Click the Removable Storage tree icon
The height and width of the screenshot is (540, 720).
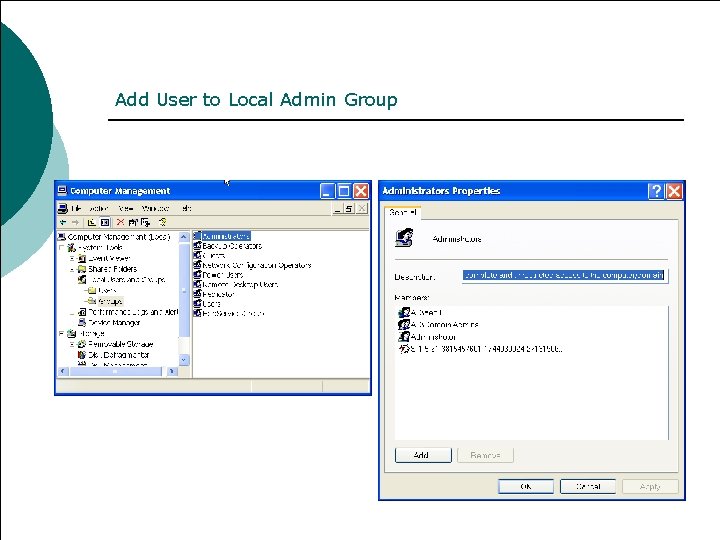tap(82, 344)
